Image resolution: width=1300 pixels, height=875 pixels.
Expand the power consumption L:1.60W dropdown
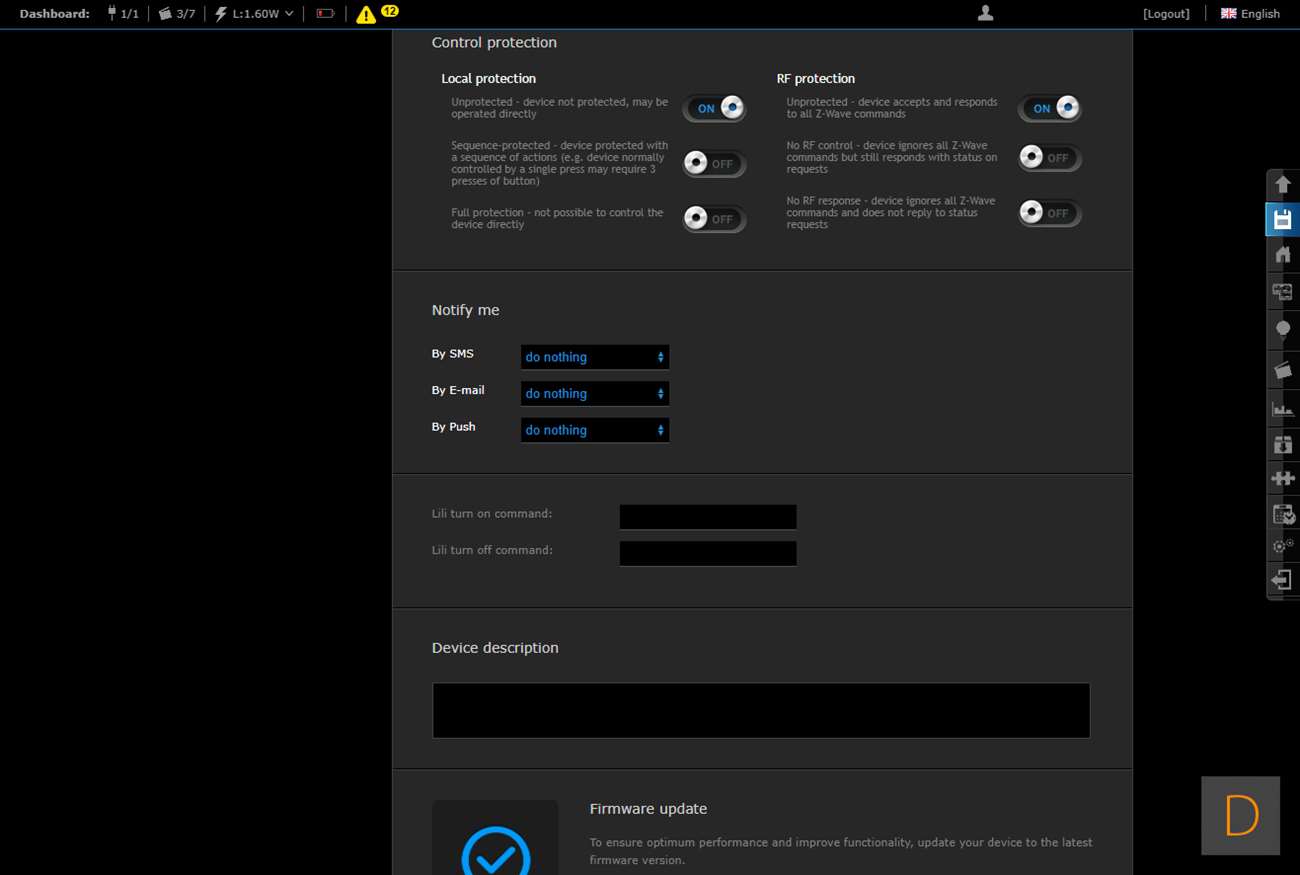tap(255, 14)
